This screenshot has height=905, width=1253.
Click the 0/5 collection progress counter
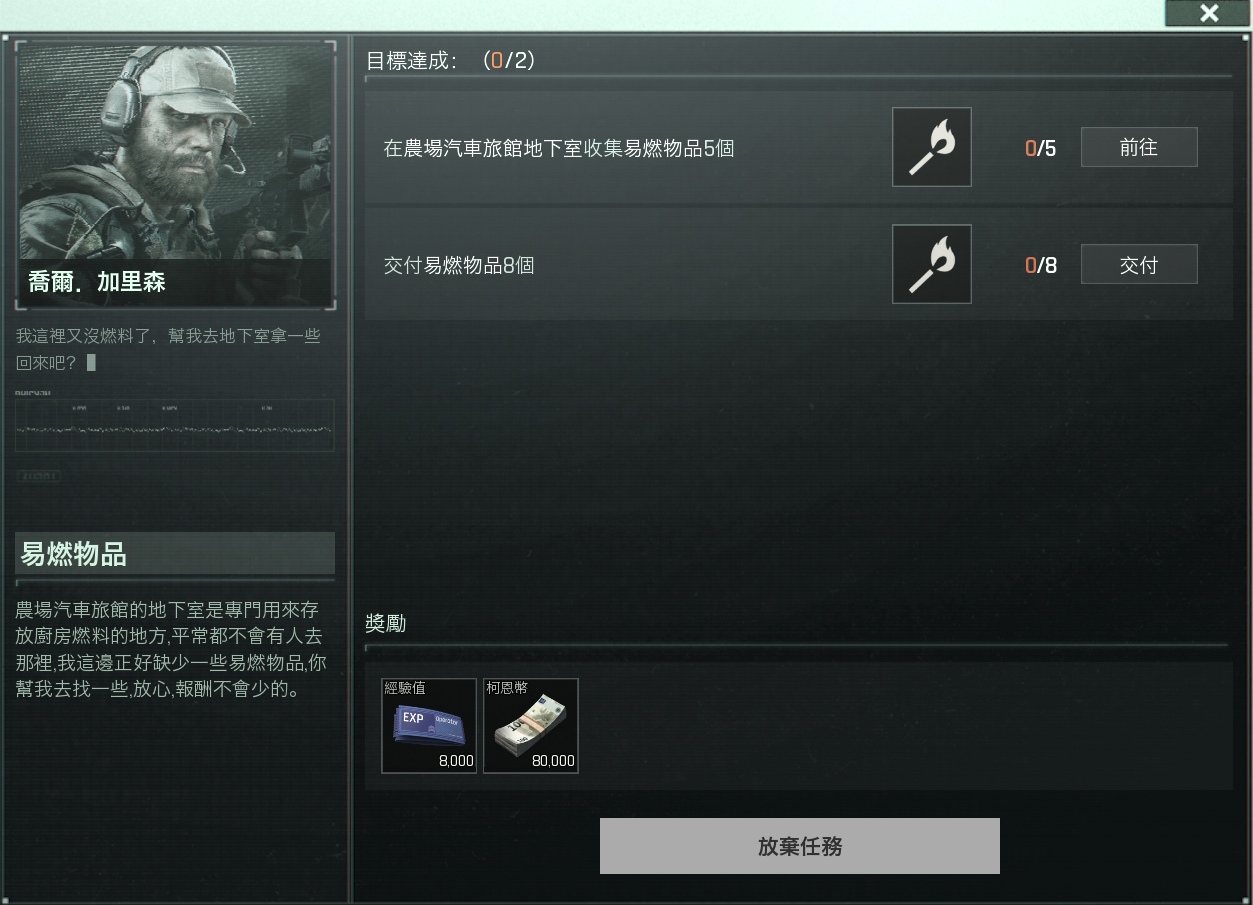click(x=1040, y=149)
